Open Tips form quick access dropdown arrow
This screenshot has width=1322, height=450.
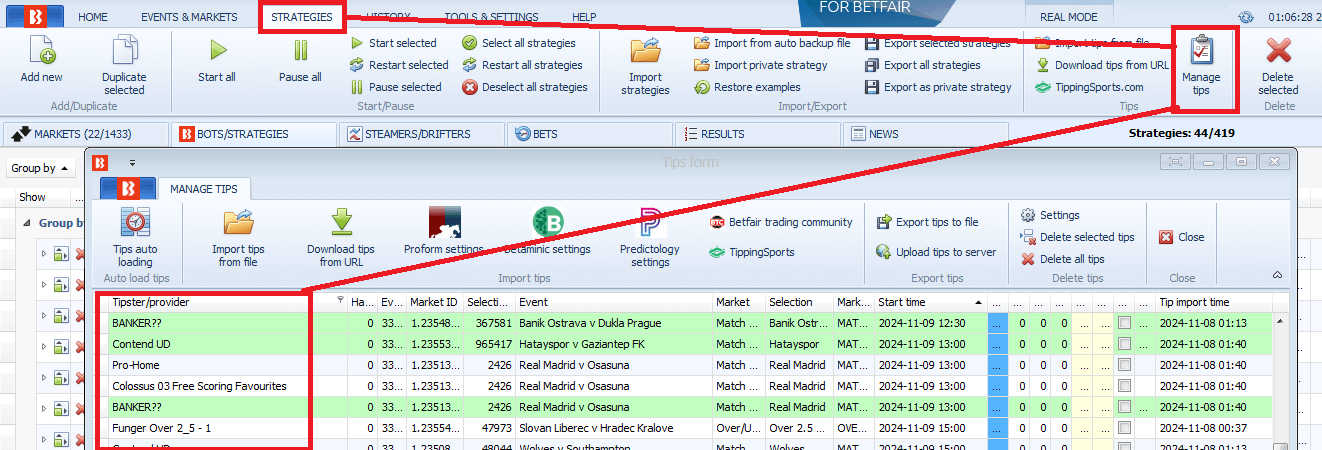pyautogui.click(x=132, y=162)
